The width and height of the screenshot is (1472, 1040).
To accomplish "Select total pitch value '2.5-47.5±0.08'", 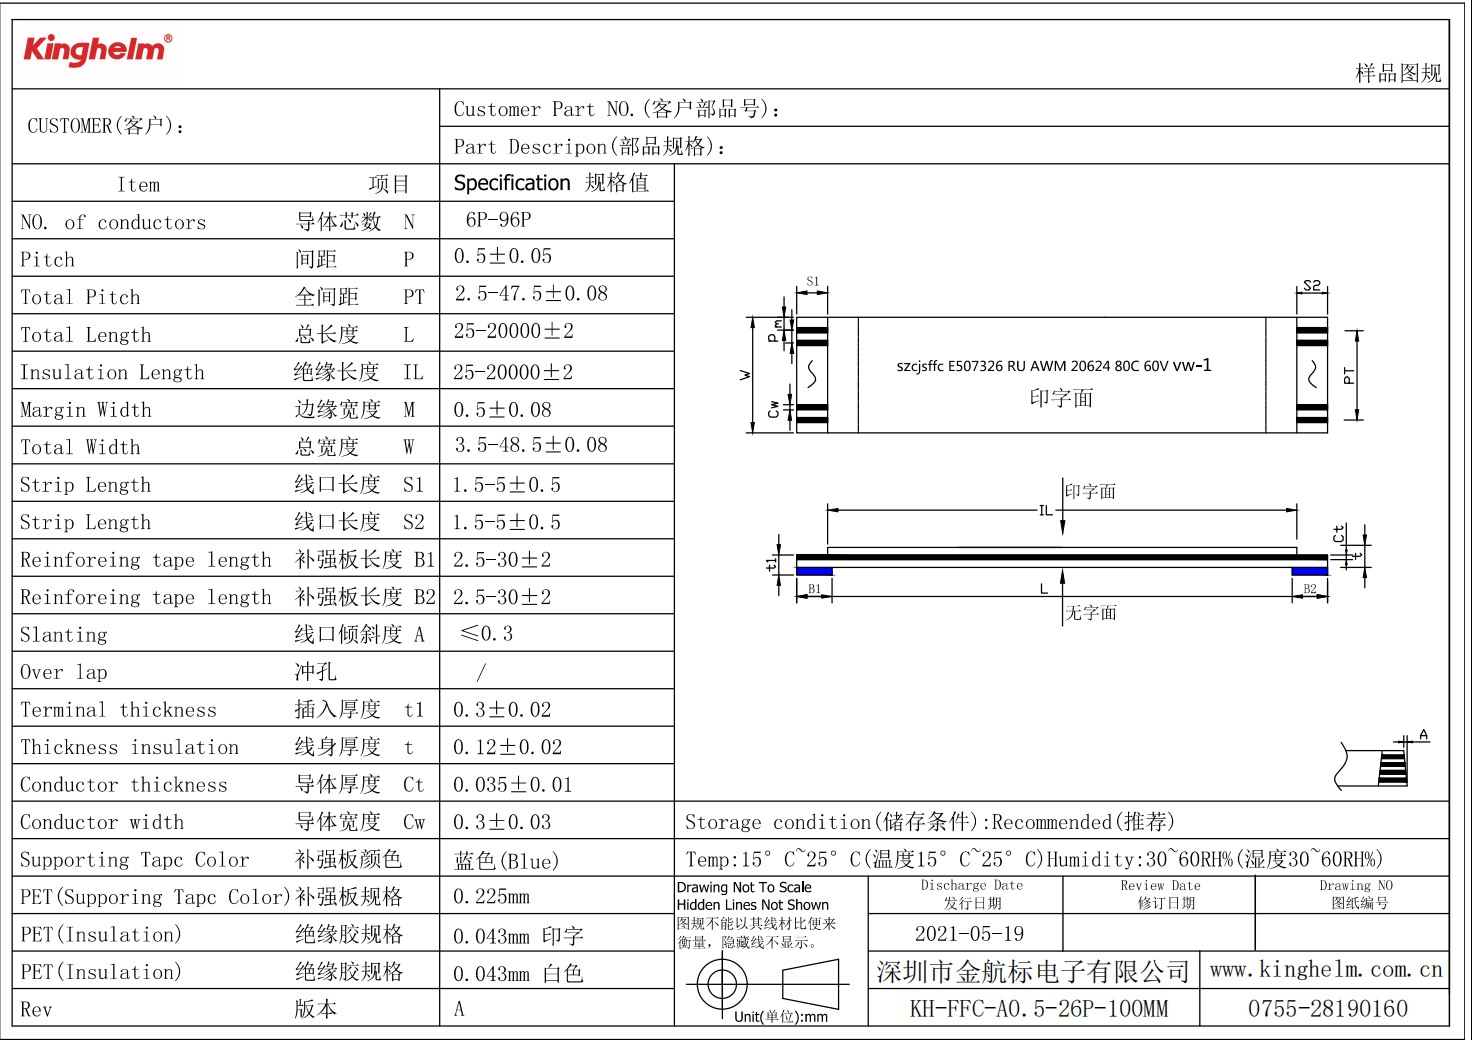I will click(x=531, y=294).
